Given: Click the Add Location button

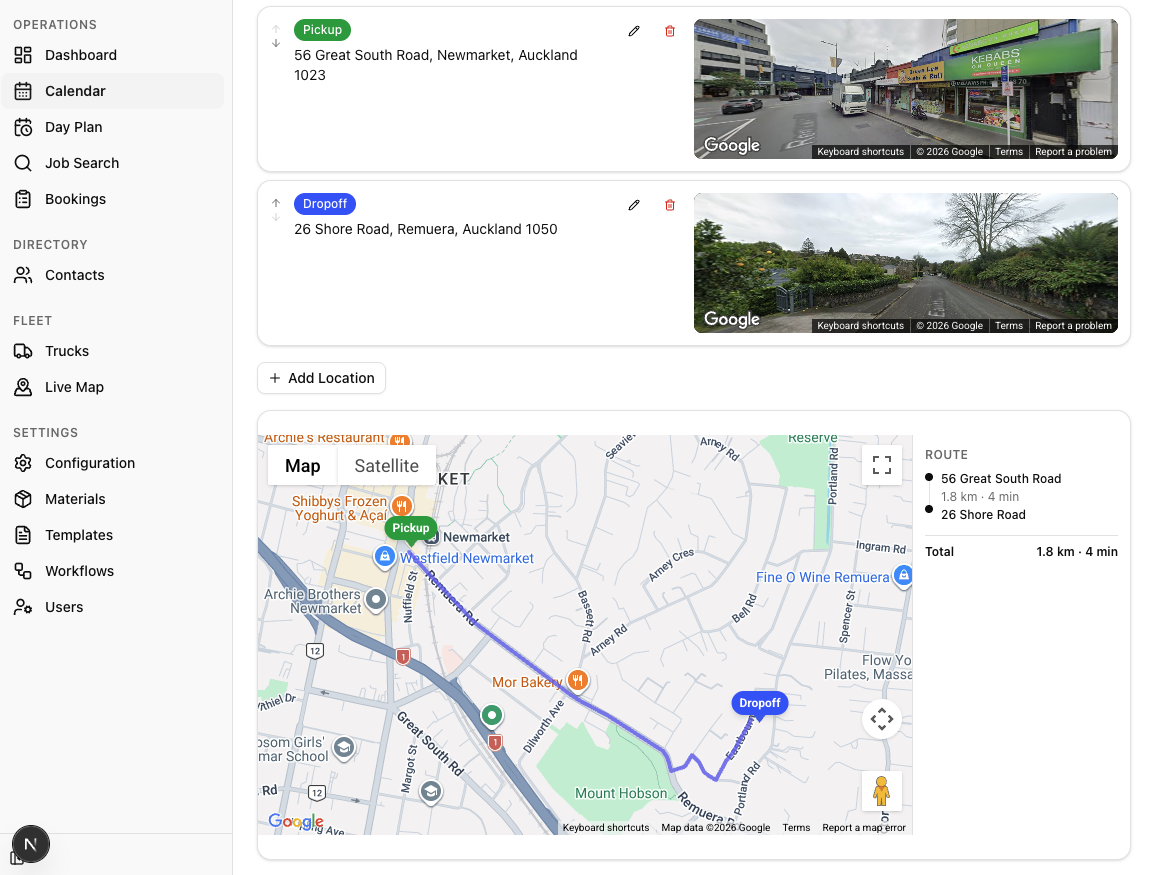Looking at the screenshot, I should [x=321, y=378].
